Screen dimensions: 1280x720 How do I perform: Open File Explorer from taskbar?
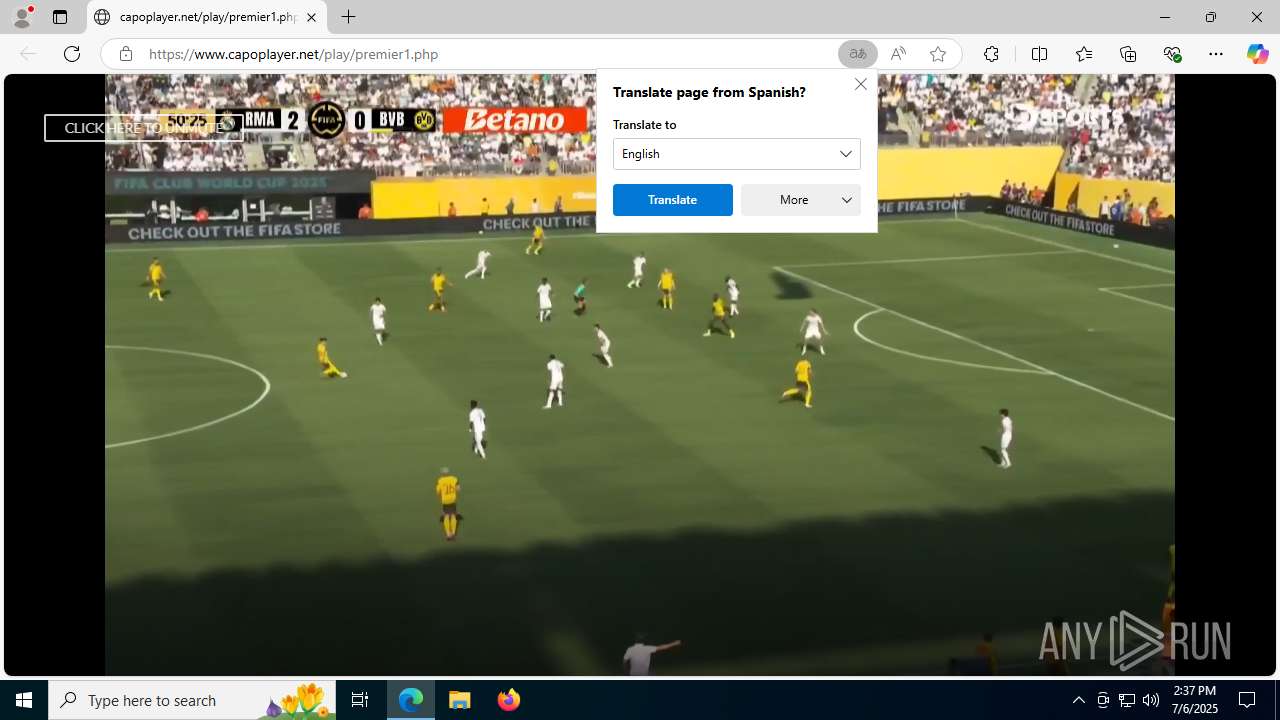(x=460, y=700)
